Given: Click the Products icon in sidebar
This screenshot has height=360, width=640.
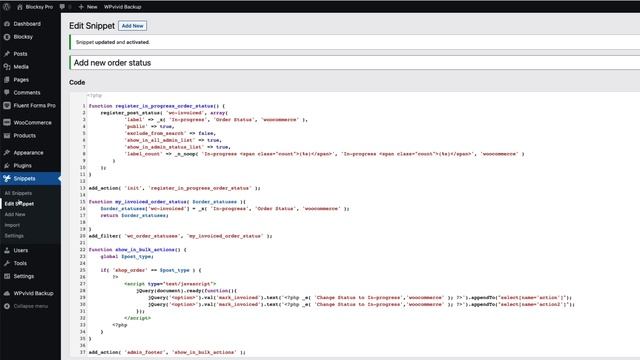Looking at the screenshot, I should (x=7, y=136).
